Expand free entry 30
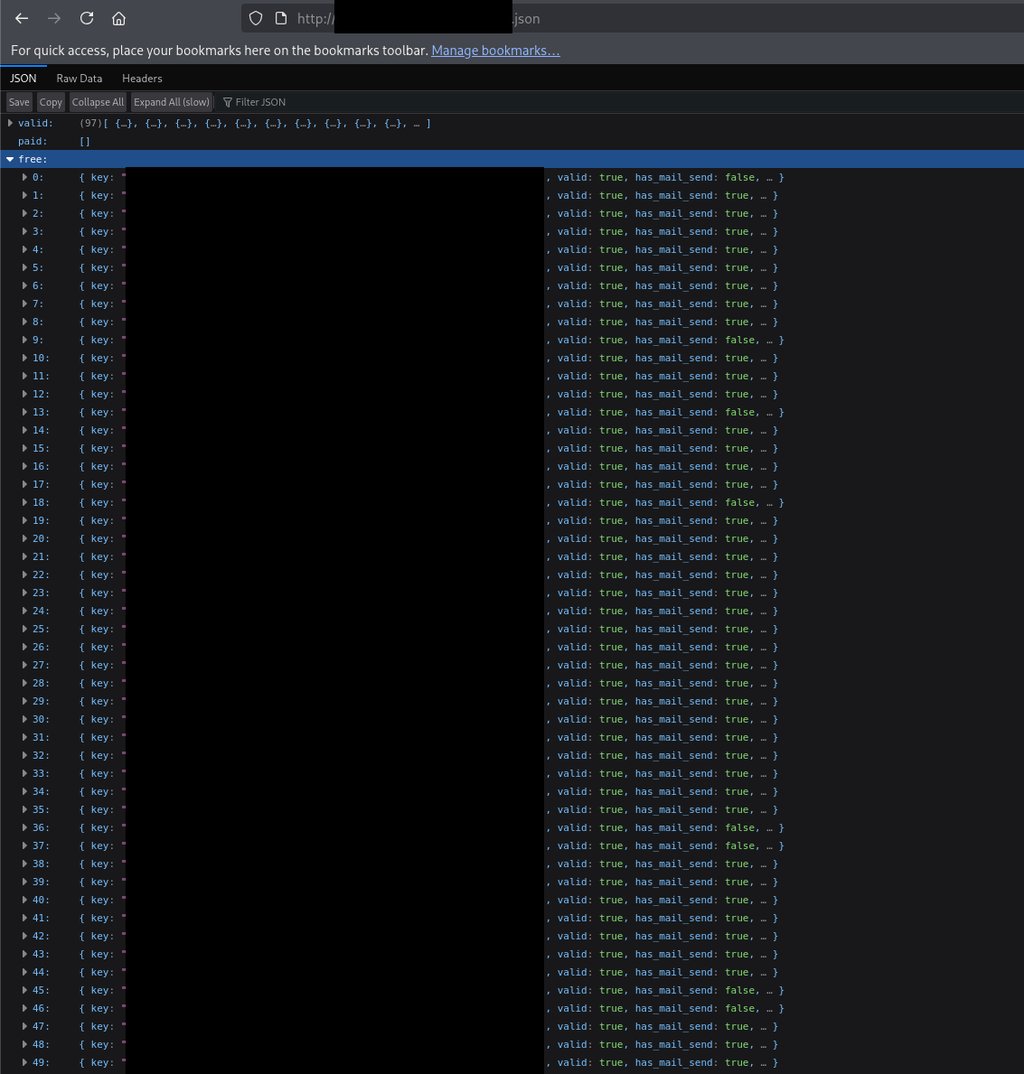This screenshot has height=1074, width=1024. point(25,719)
